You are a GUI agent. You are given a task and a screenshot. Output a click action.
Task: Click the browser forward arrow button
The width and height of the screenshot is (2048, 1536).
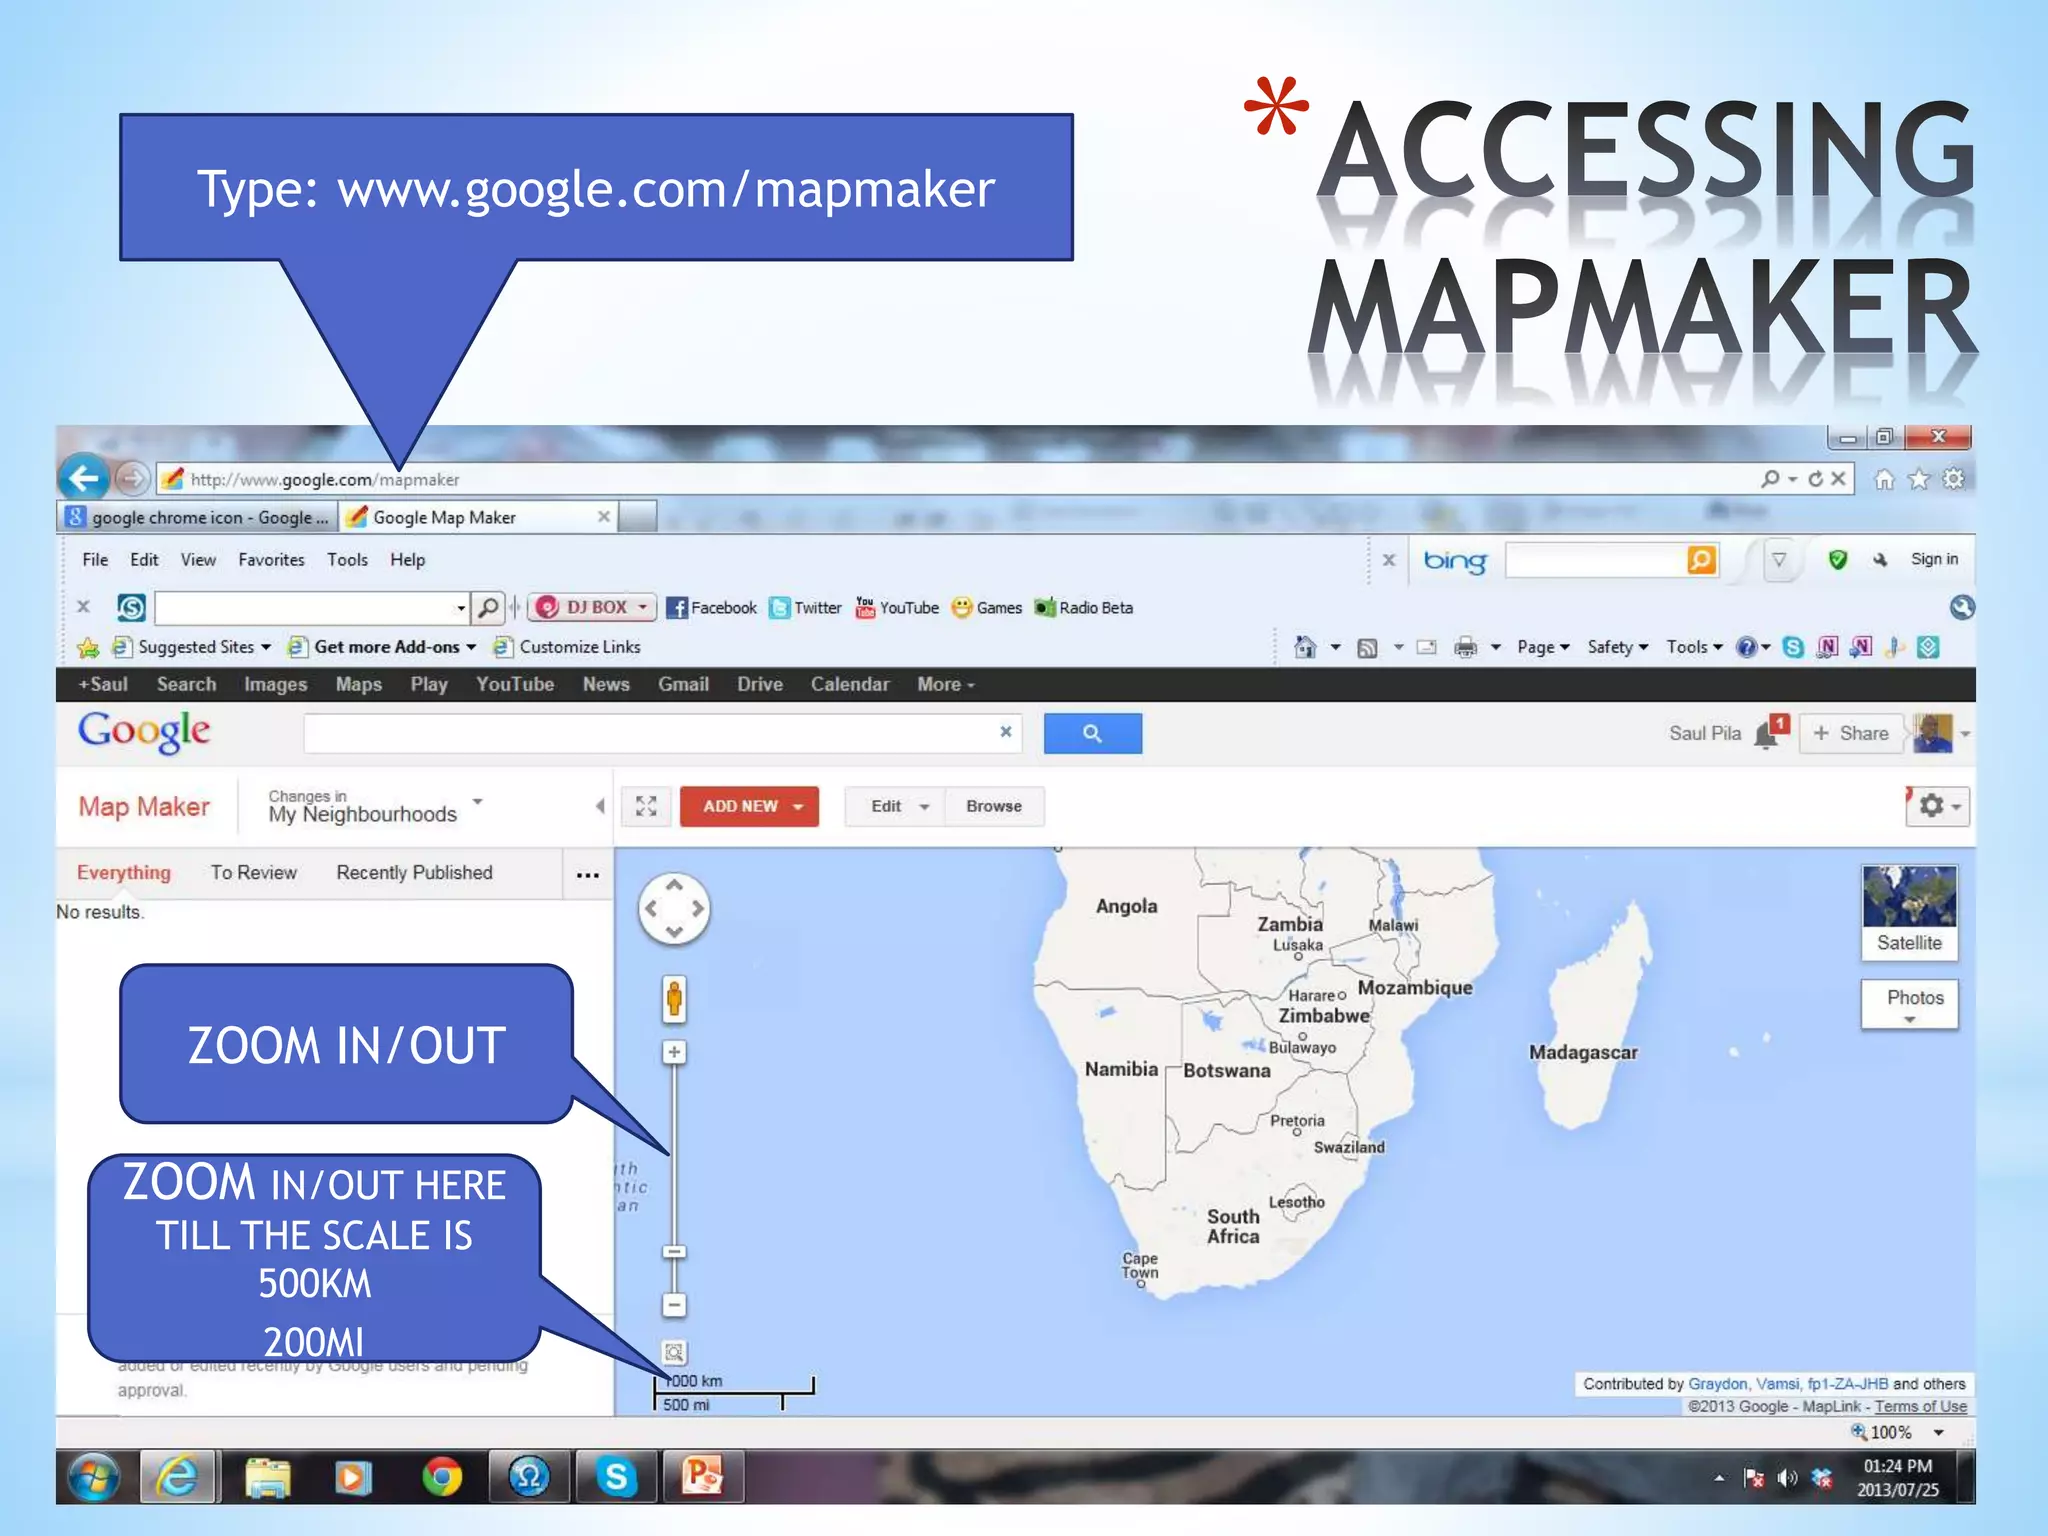tap(132, 479)
